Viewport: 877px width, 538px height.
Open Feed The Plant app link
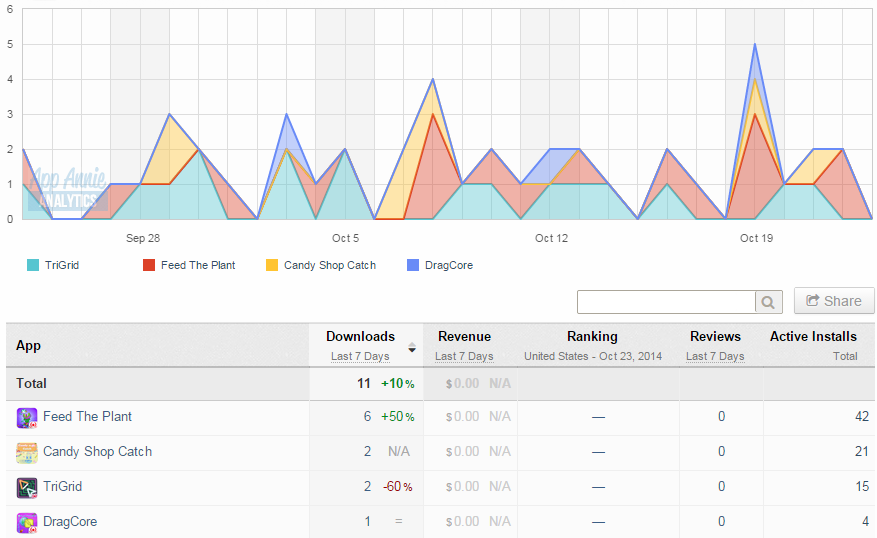click(x=87, y=417)
